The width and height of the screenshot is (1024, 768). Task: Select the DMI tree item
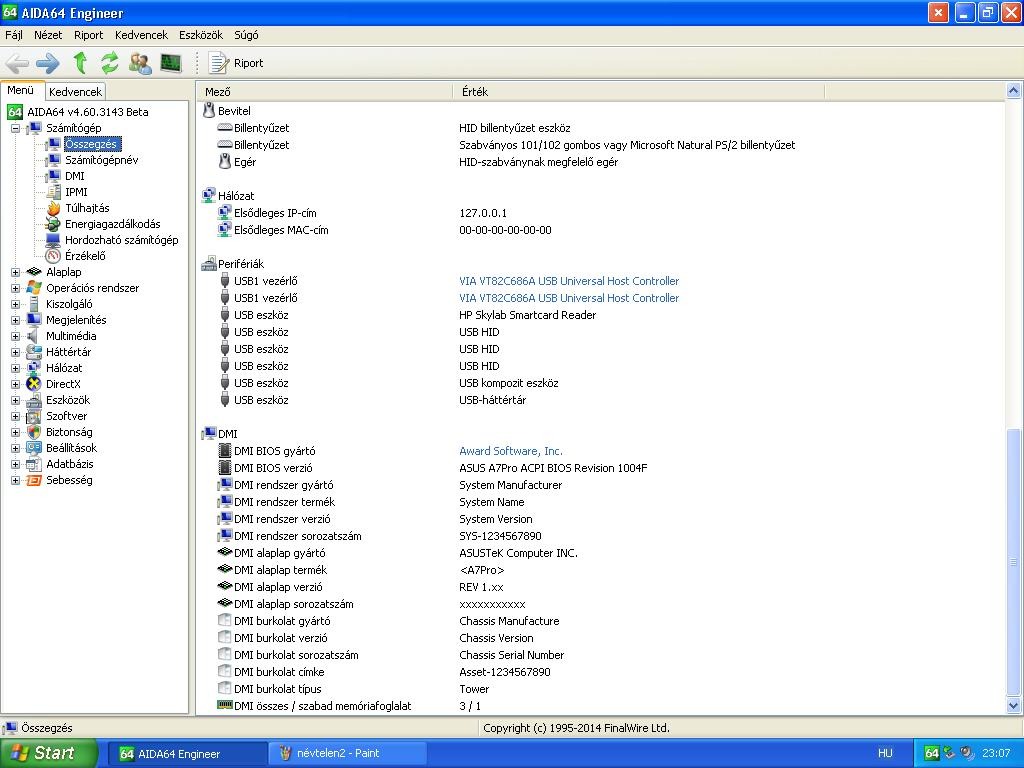click(x=74, y=176)
